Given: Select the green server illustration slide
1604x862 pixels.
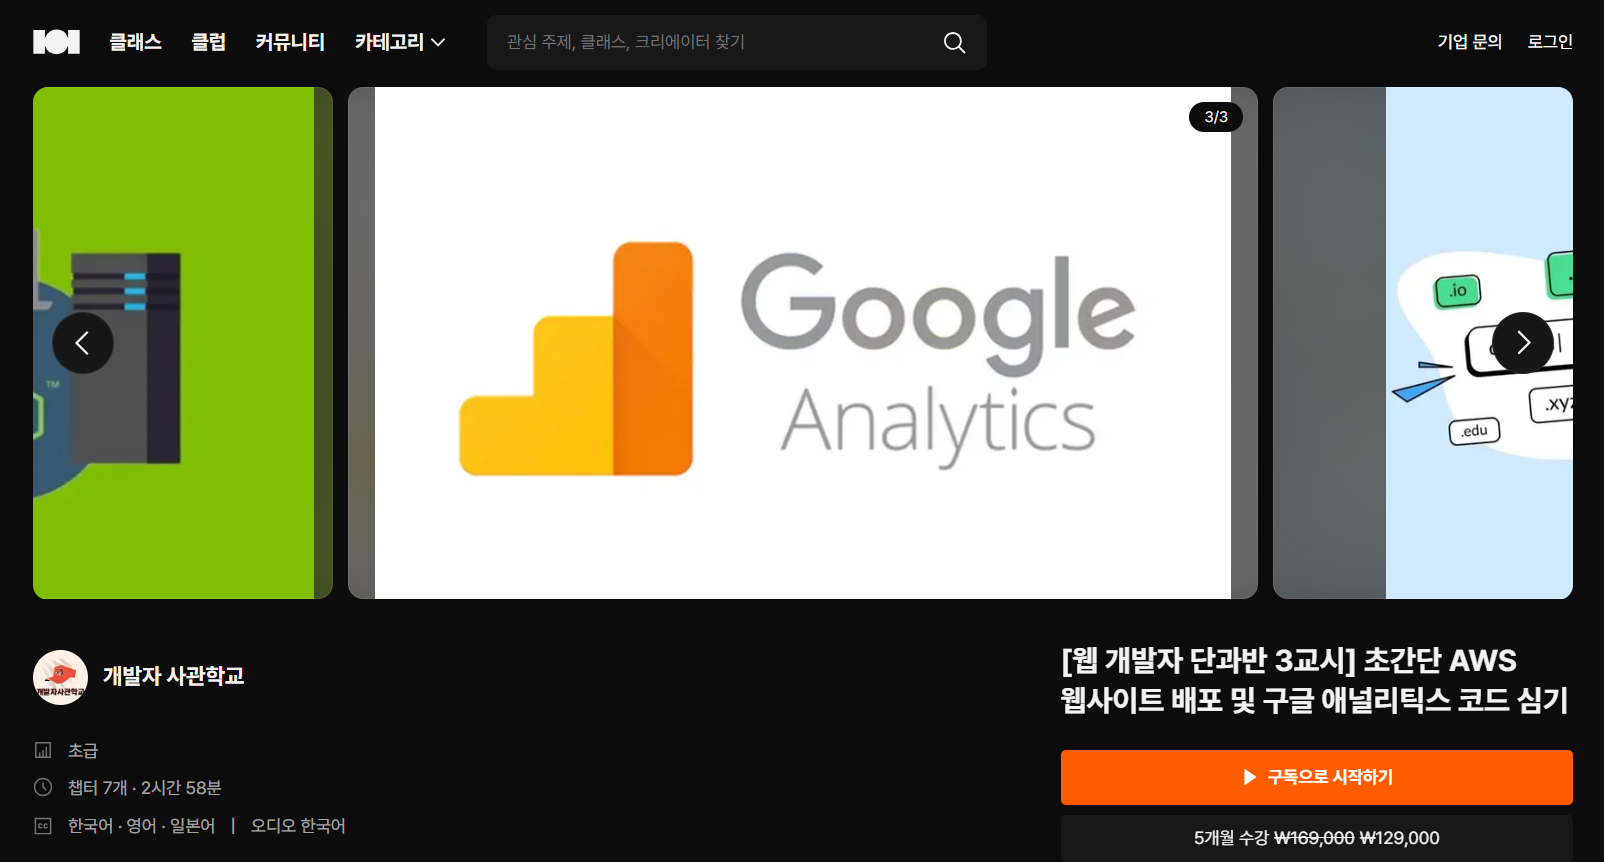Looking at the screenshot, I should click(183, 343).
